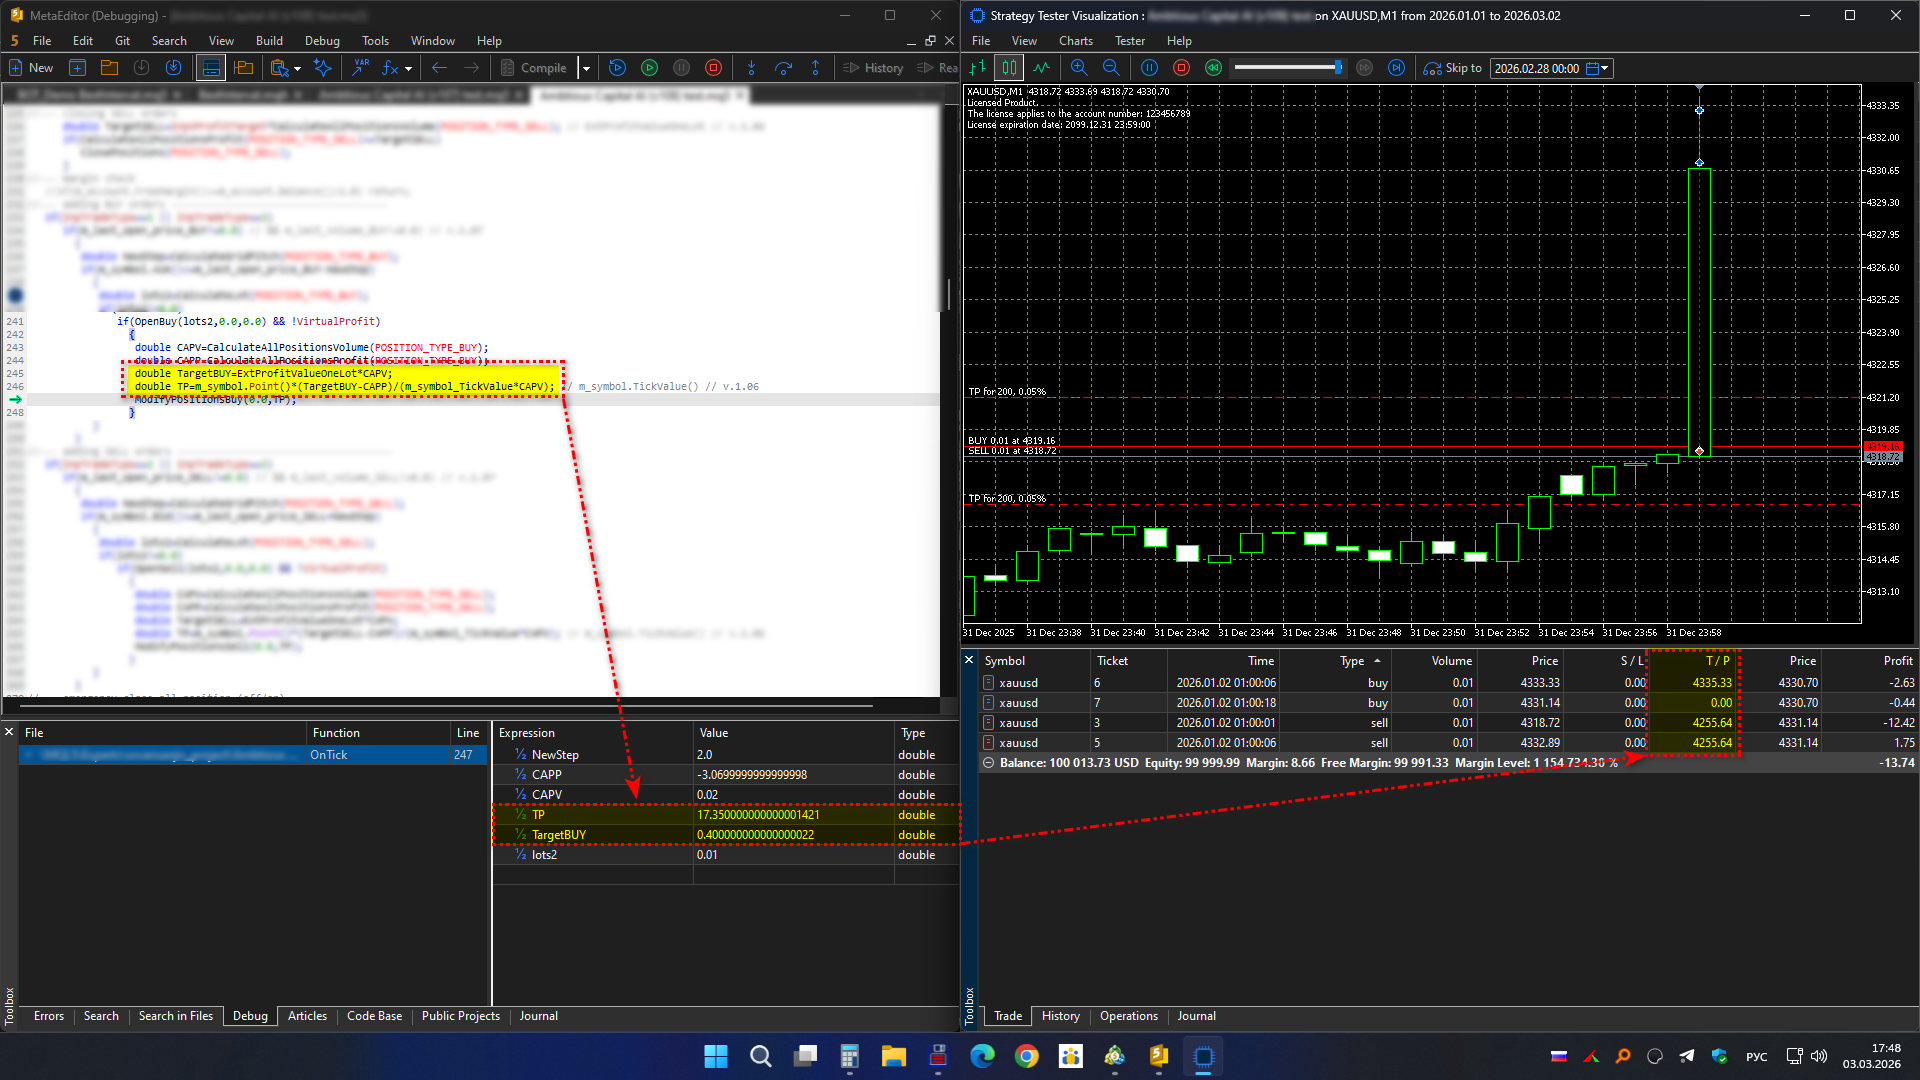This screenshot has height=1080, width=1920.
Task: Zoom out the tester chart
Action: click(1110, 68)
